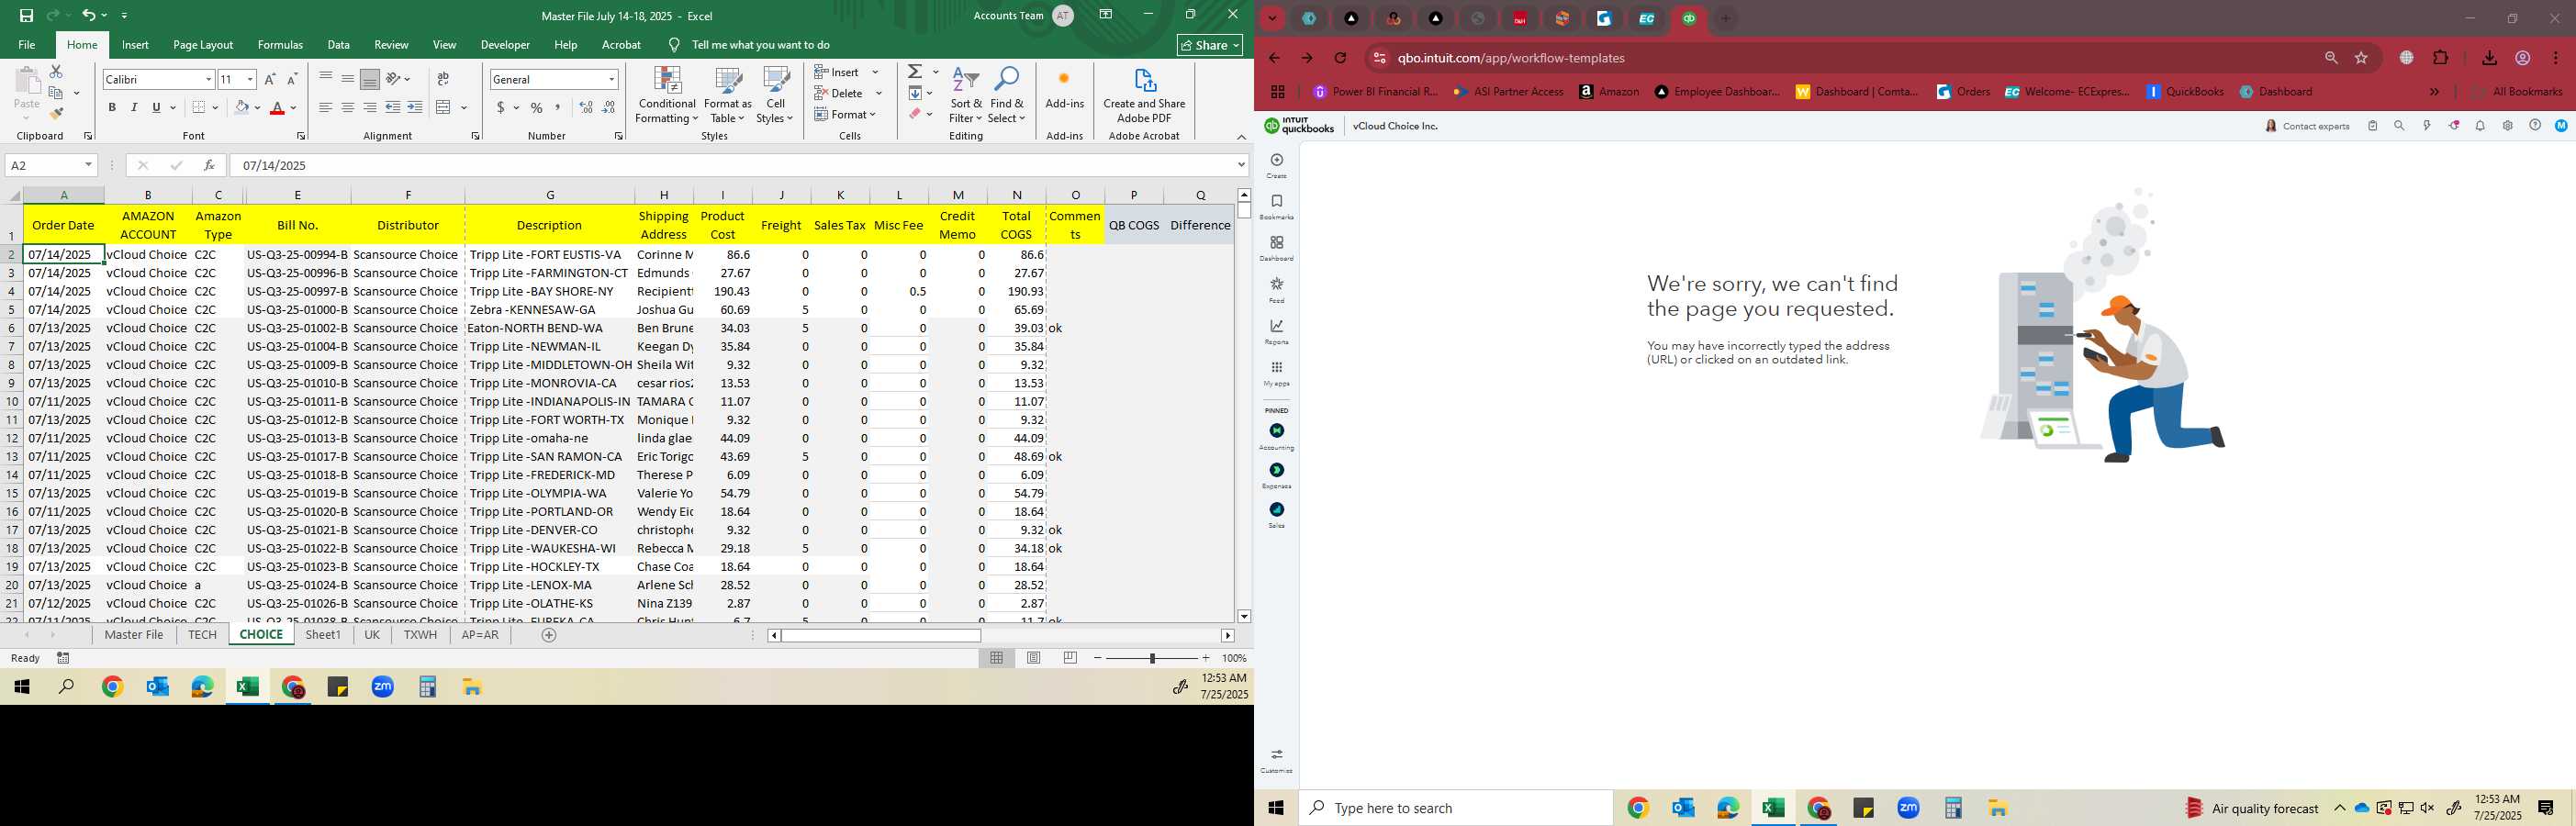This screenshot has height=826, width=2576.
Task: Toggle Wrap Text in Alignment group
Action: tap(443, 79)
